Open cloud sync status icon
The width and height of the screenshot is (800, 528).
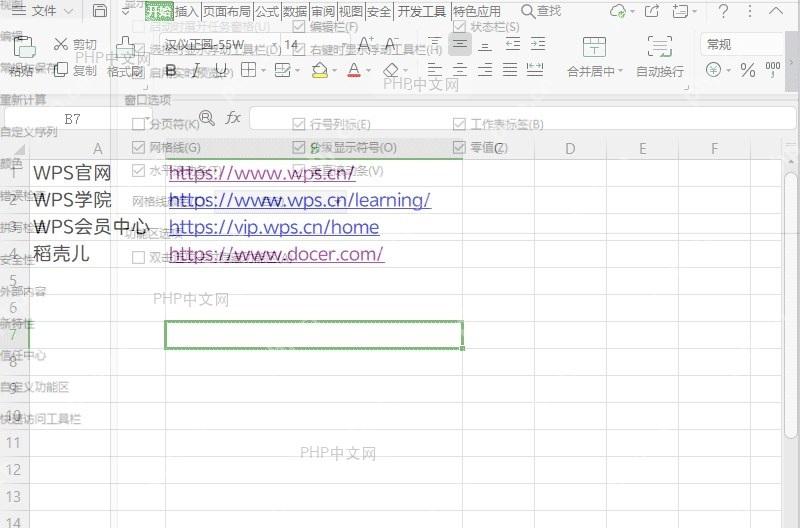point(618,11)
